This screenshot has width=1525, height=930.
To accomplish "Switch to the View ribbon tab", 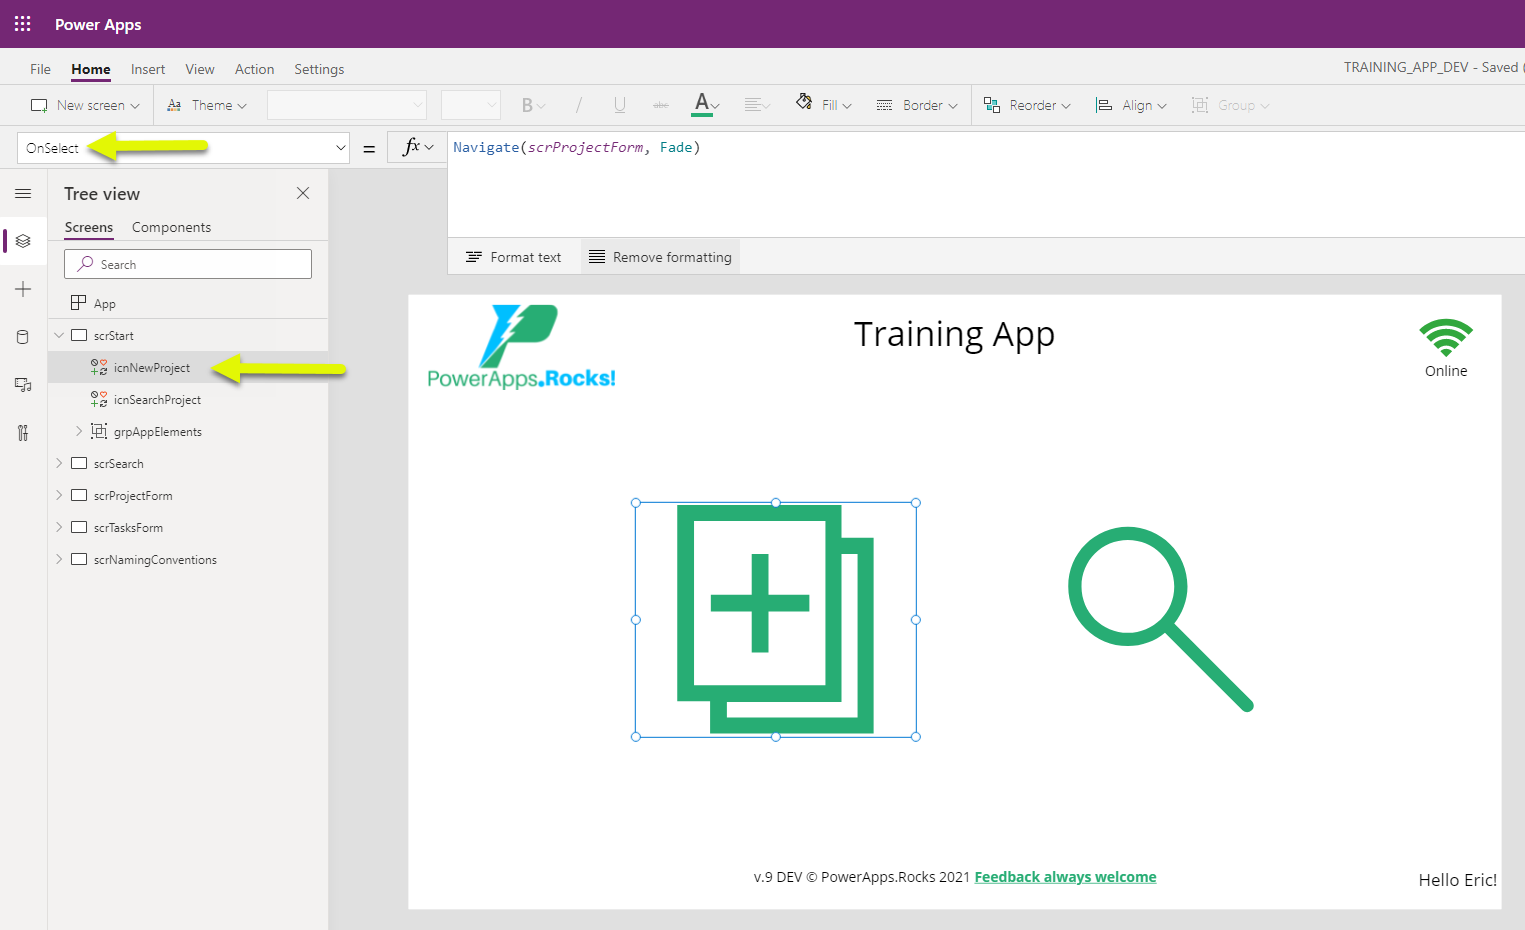I will [200, 69].
